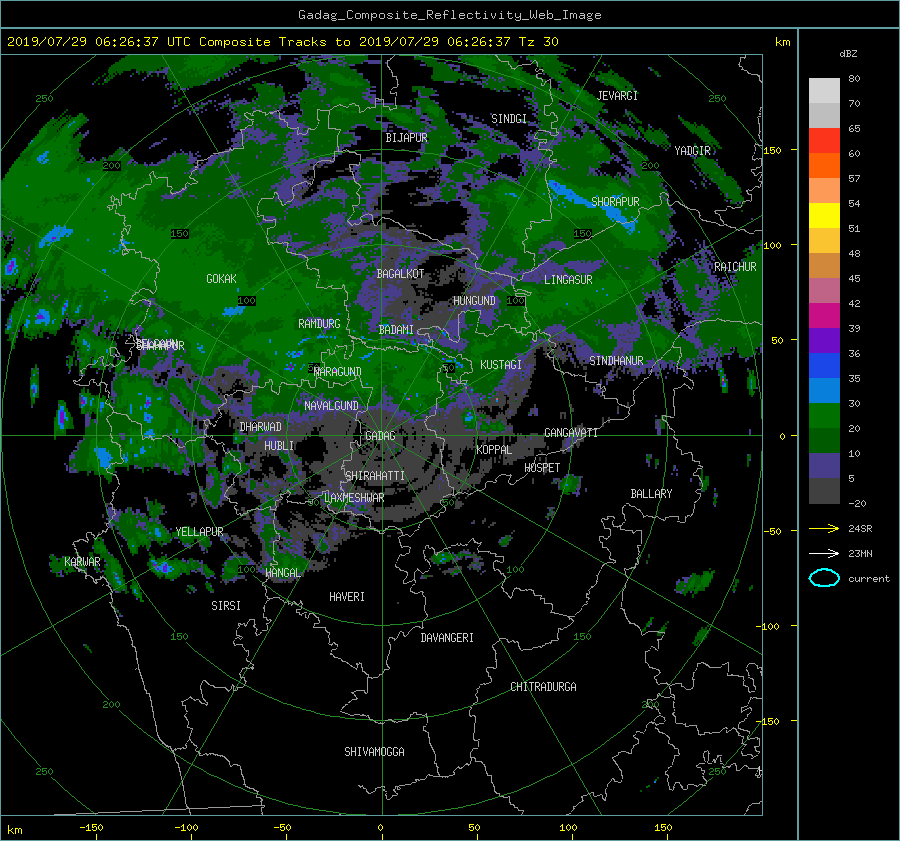Click the SIRSI city label

(226, 606)
